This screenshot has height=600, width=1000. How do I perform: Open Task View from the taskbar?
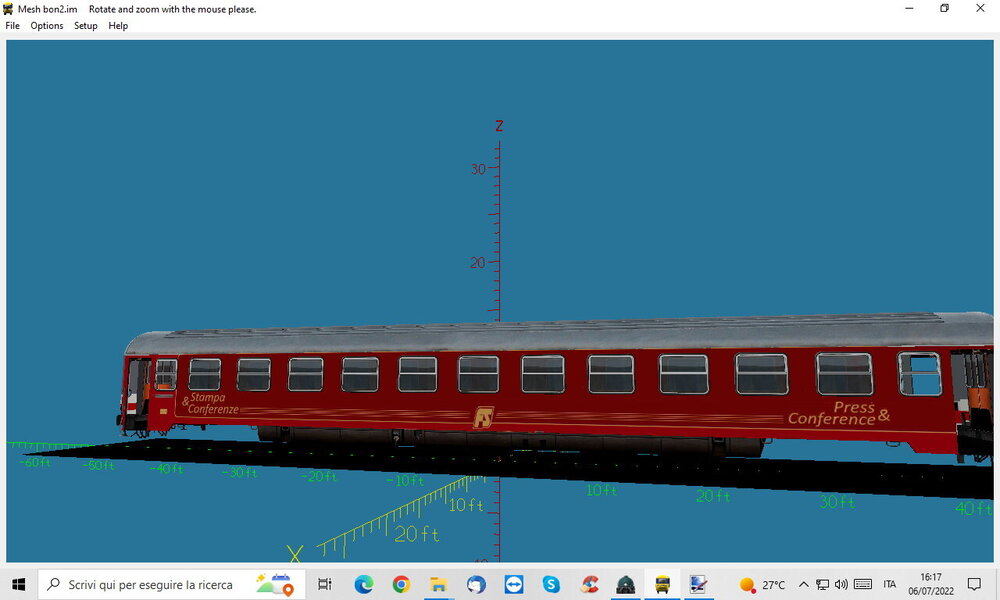(325, 584)
